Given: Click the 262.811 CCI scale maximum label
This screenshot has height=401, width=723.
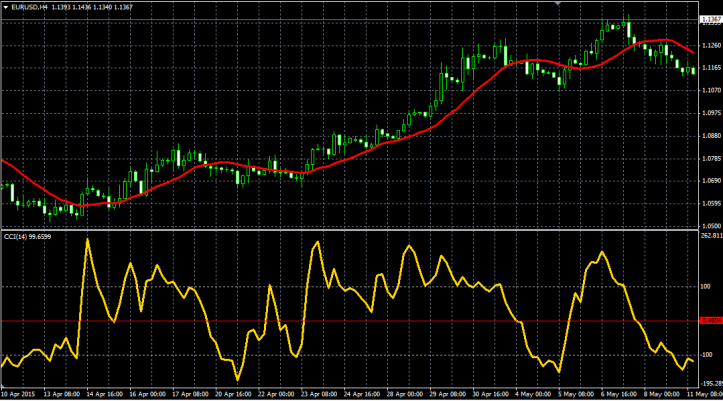Looking at the screenshot, I should pyautogui.click(x=710, y=237).
